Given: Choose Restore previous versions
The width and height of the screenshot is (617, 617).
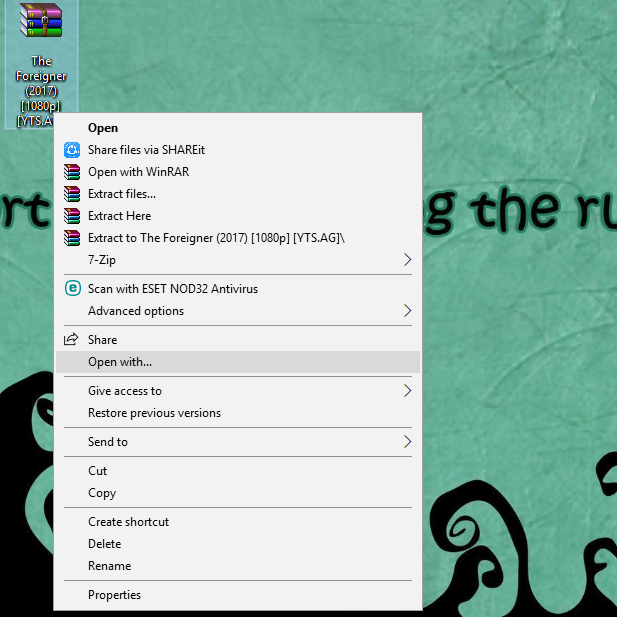Looking at the screenshot, I should point(238,413).
